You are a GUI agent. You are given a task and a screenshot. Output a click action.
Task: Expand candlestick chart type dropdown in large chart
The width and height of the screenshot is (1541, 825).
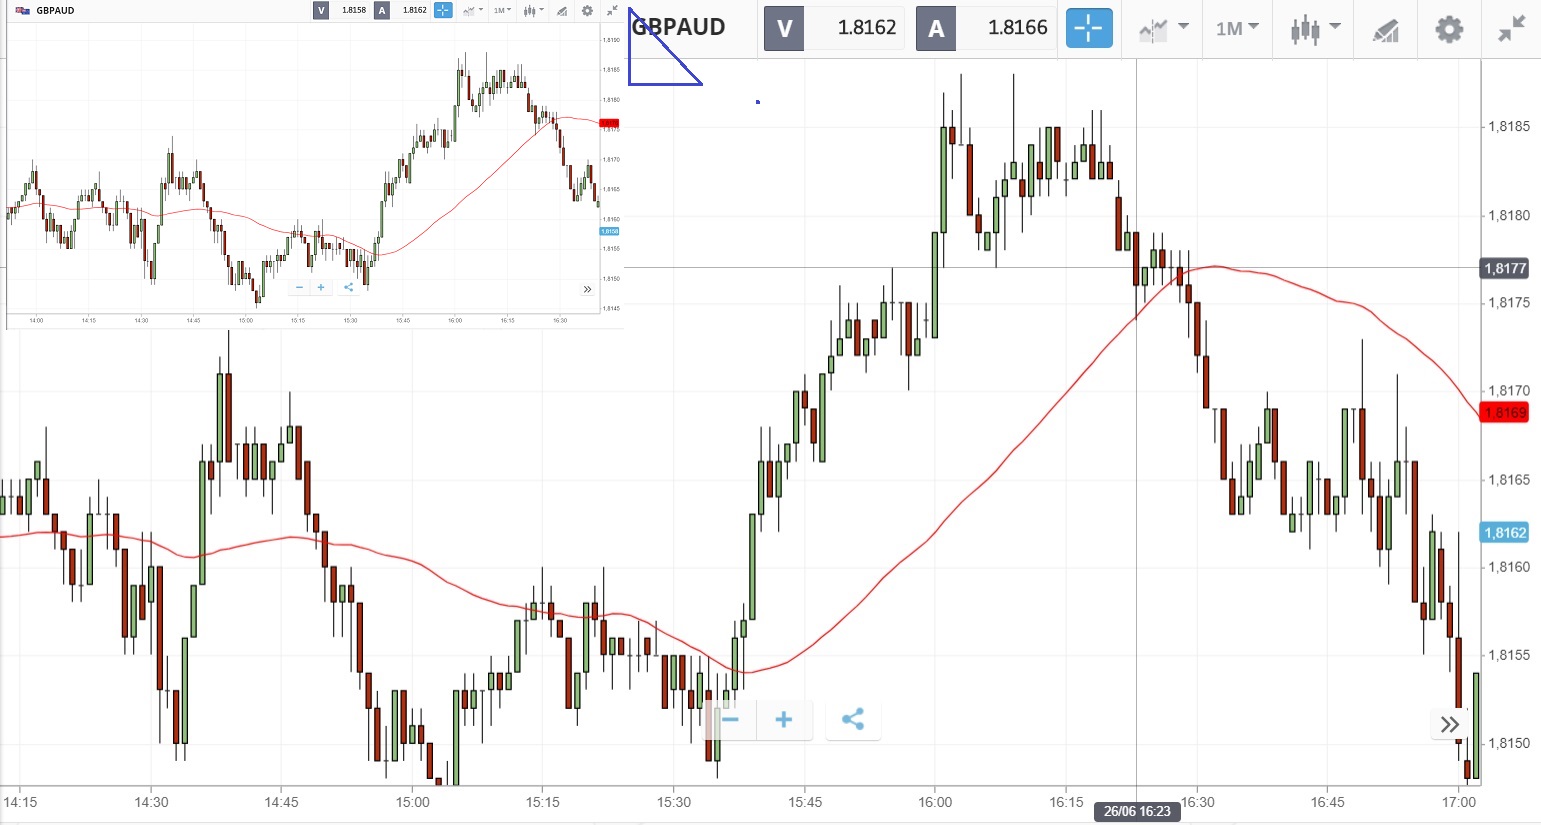(1314, 29)
